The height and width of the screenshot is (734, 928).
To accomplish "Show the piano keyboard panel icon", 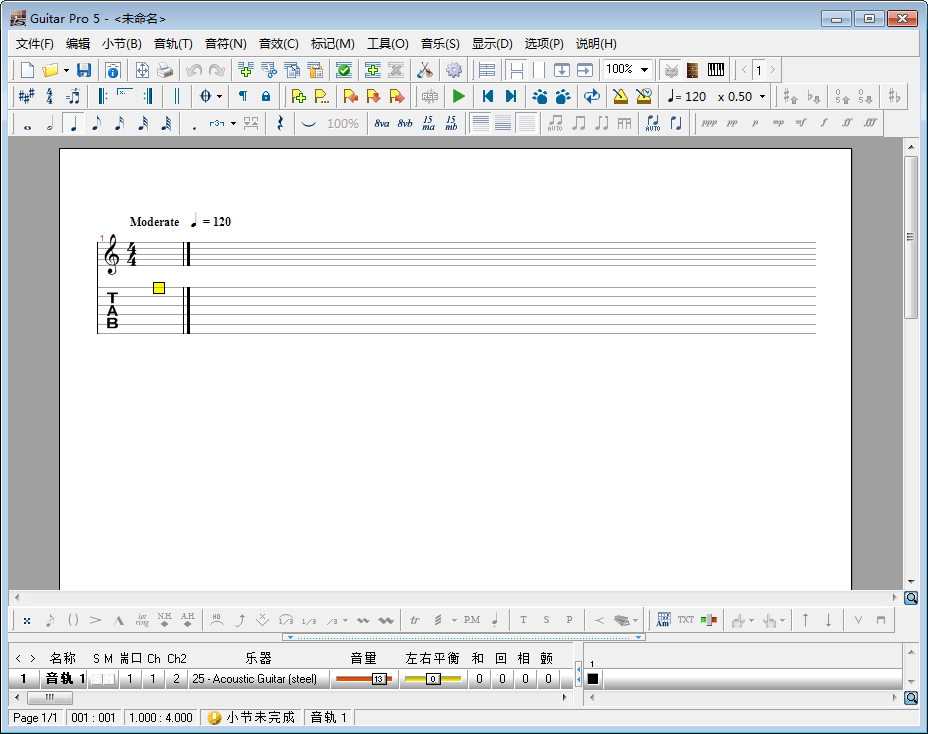I will (716, 70).
